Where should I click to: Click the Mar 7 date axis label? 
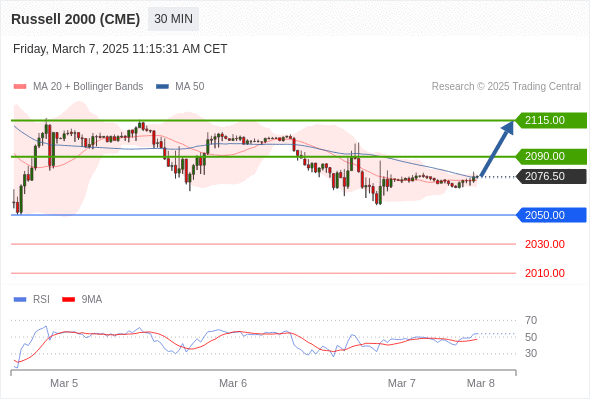click(x=402, y=383)
